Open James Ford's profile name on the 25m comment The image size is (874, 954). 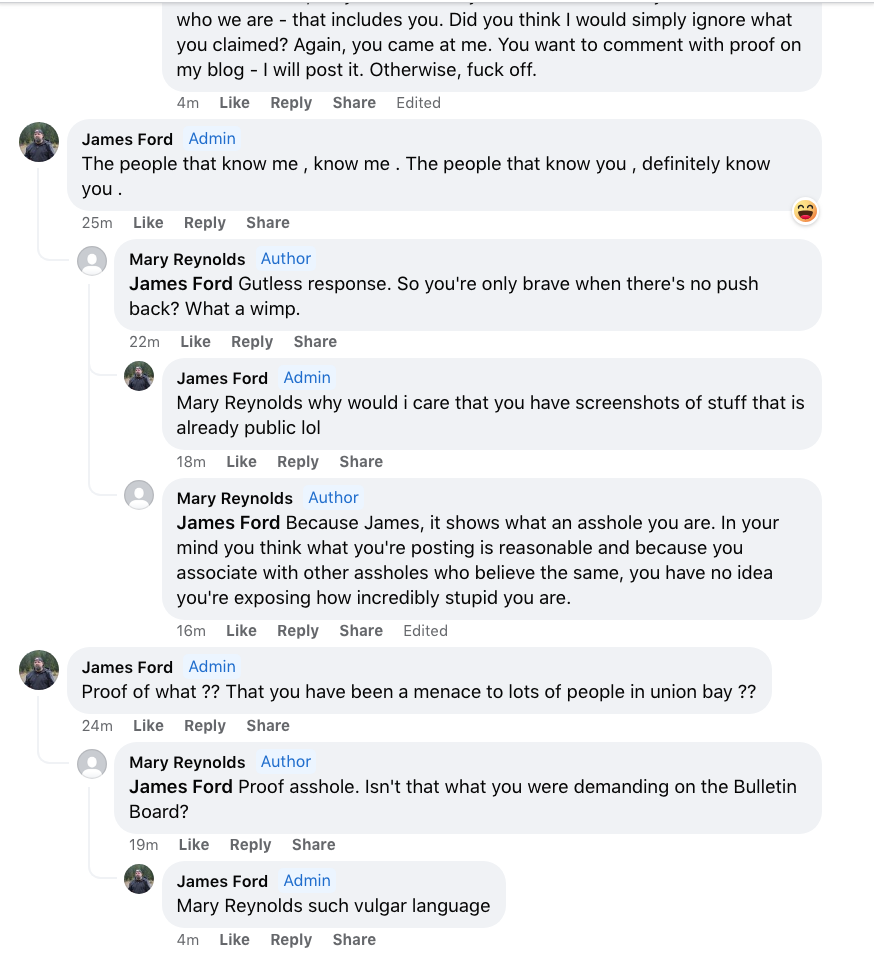[127, 139]
